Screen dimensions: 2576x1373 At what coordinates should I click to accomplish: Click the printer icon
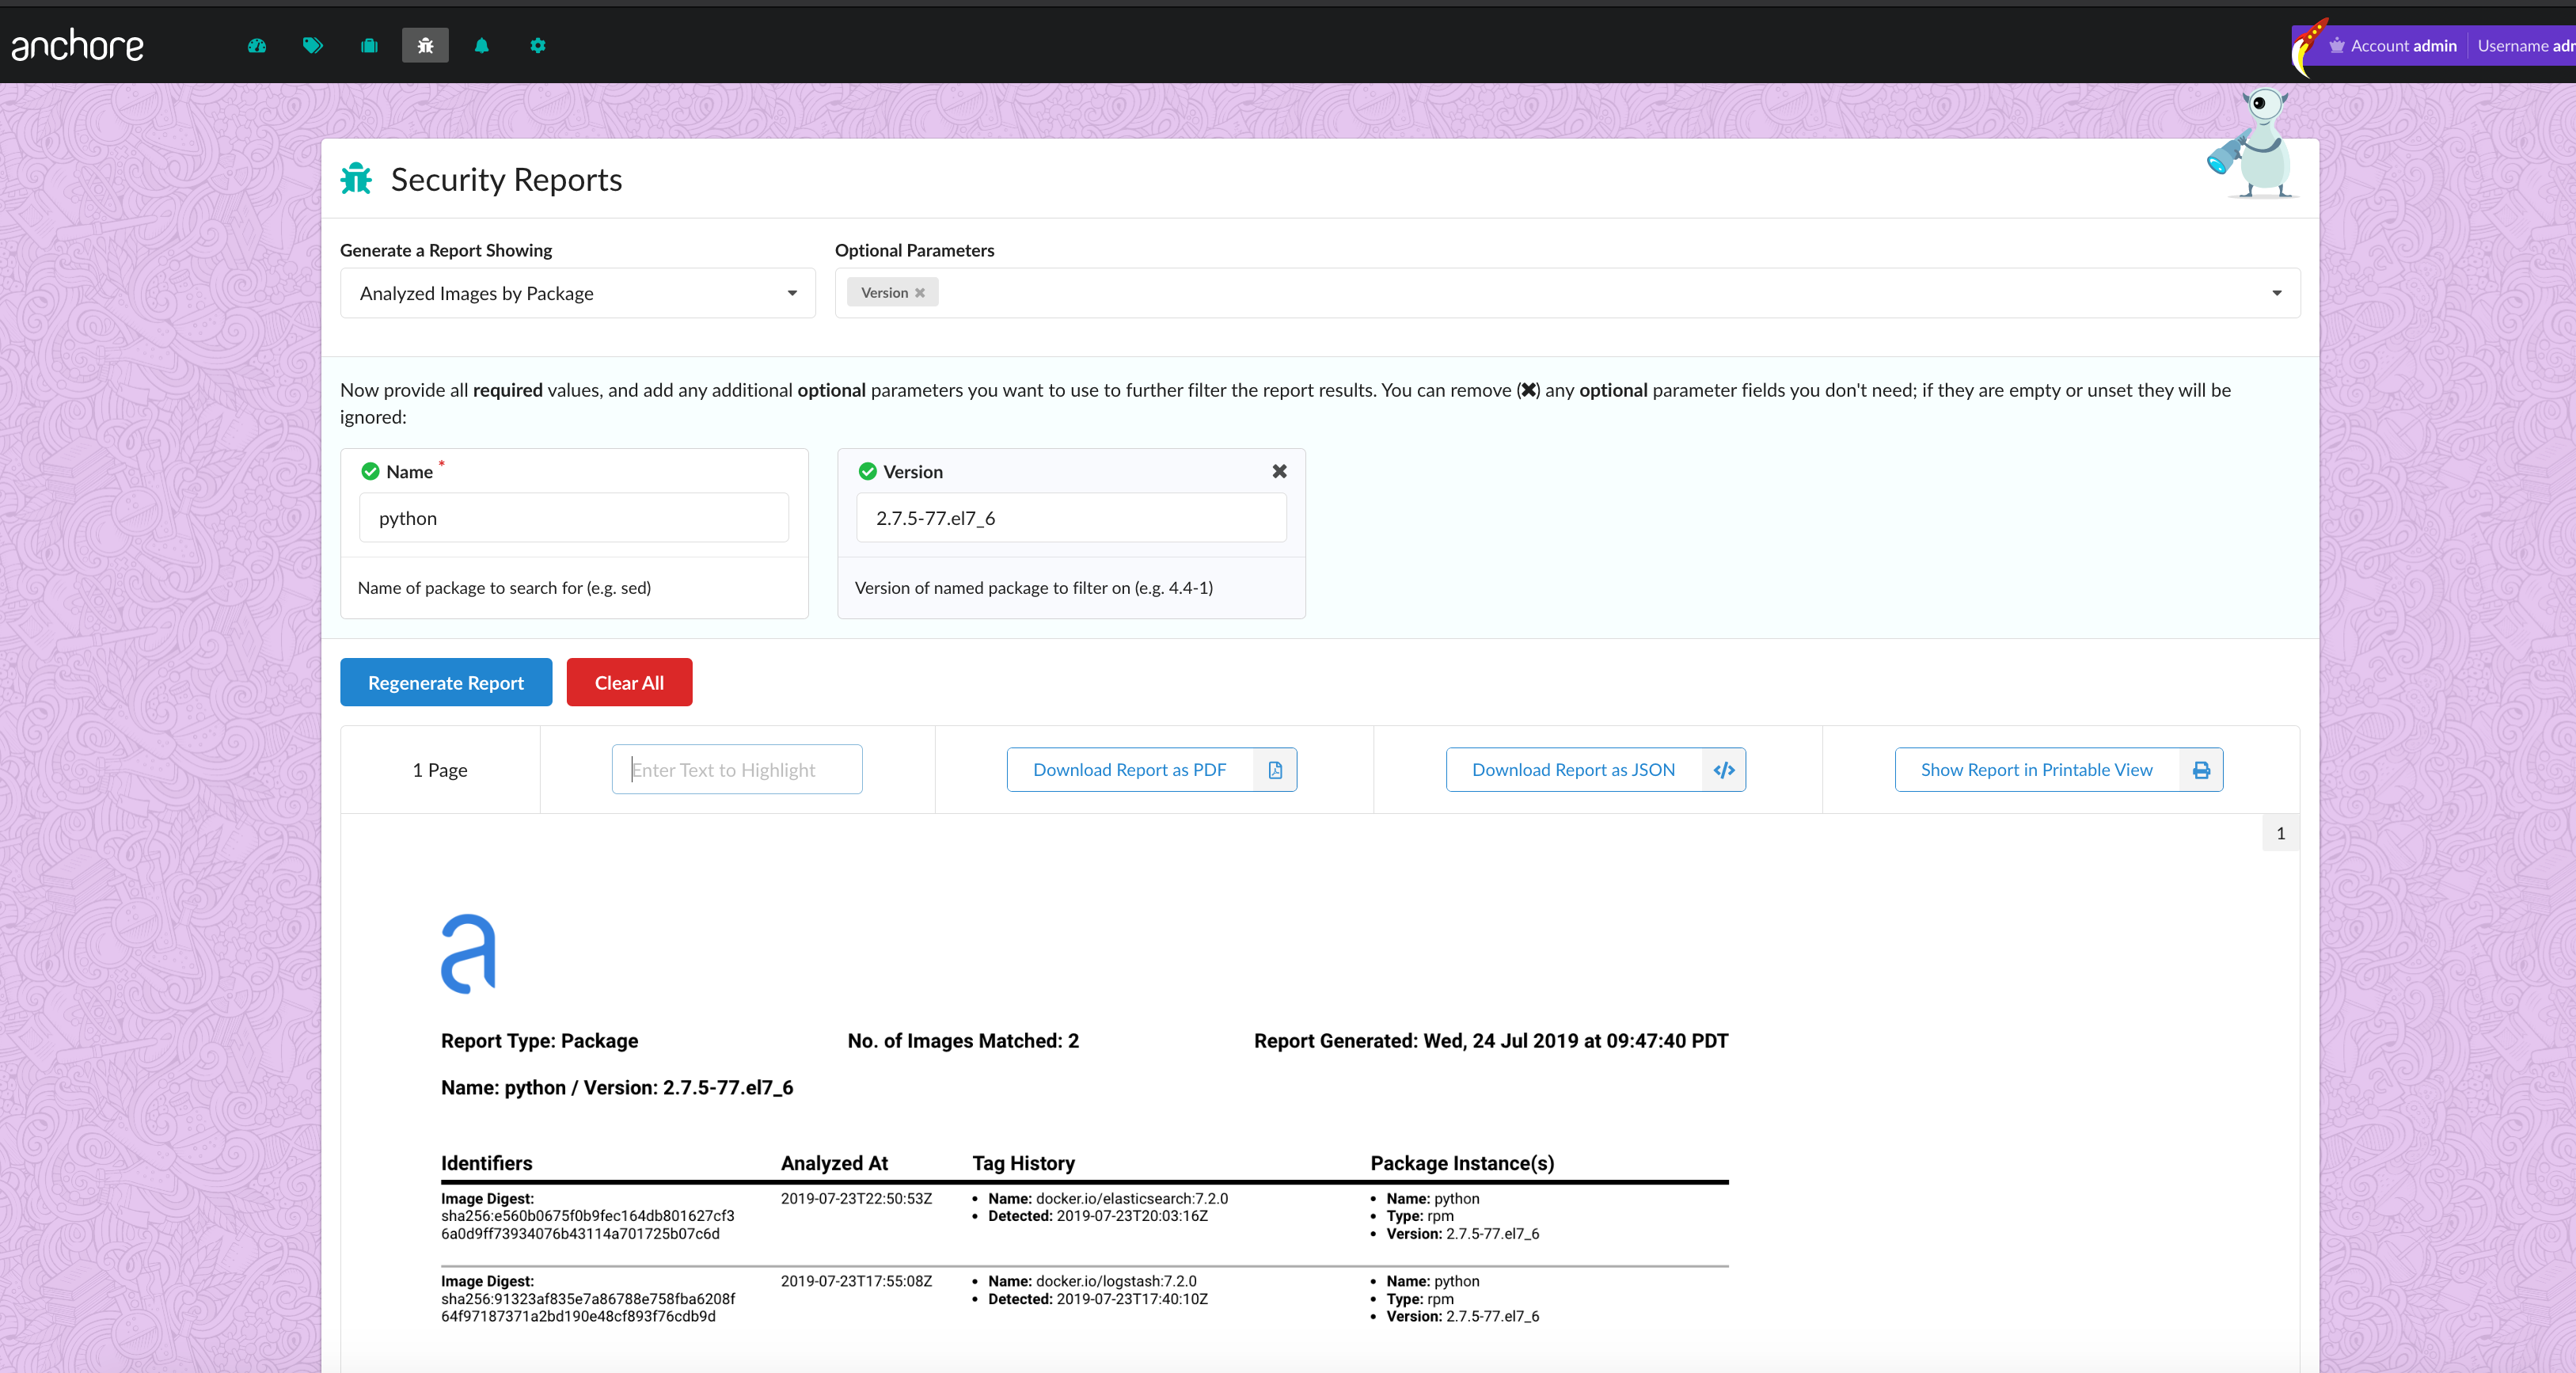tap(2201, 770)
